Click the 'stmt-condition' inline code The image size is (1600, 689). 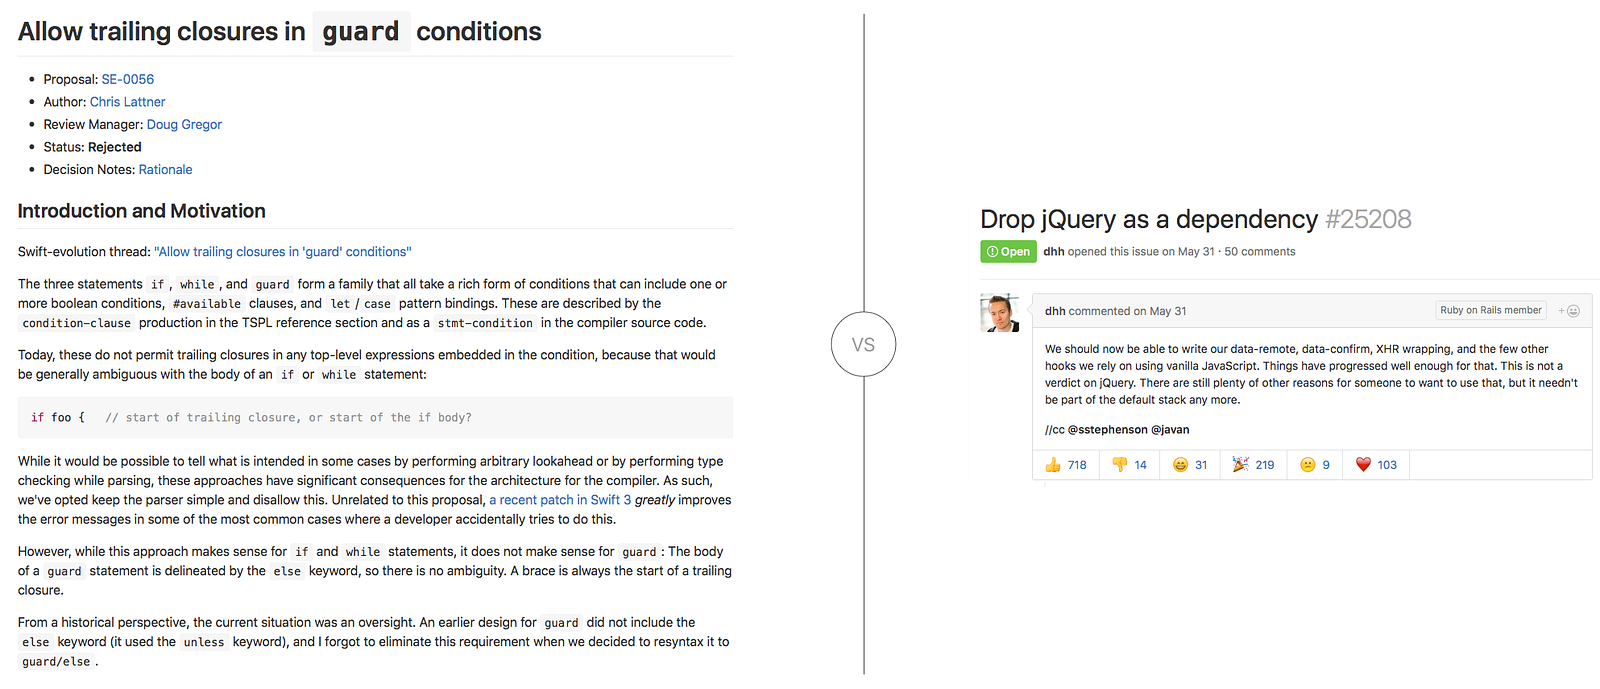pyautogui.click(x=485, y=323)
